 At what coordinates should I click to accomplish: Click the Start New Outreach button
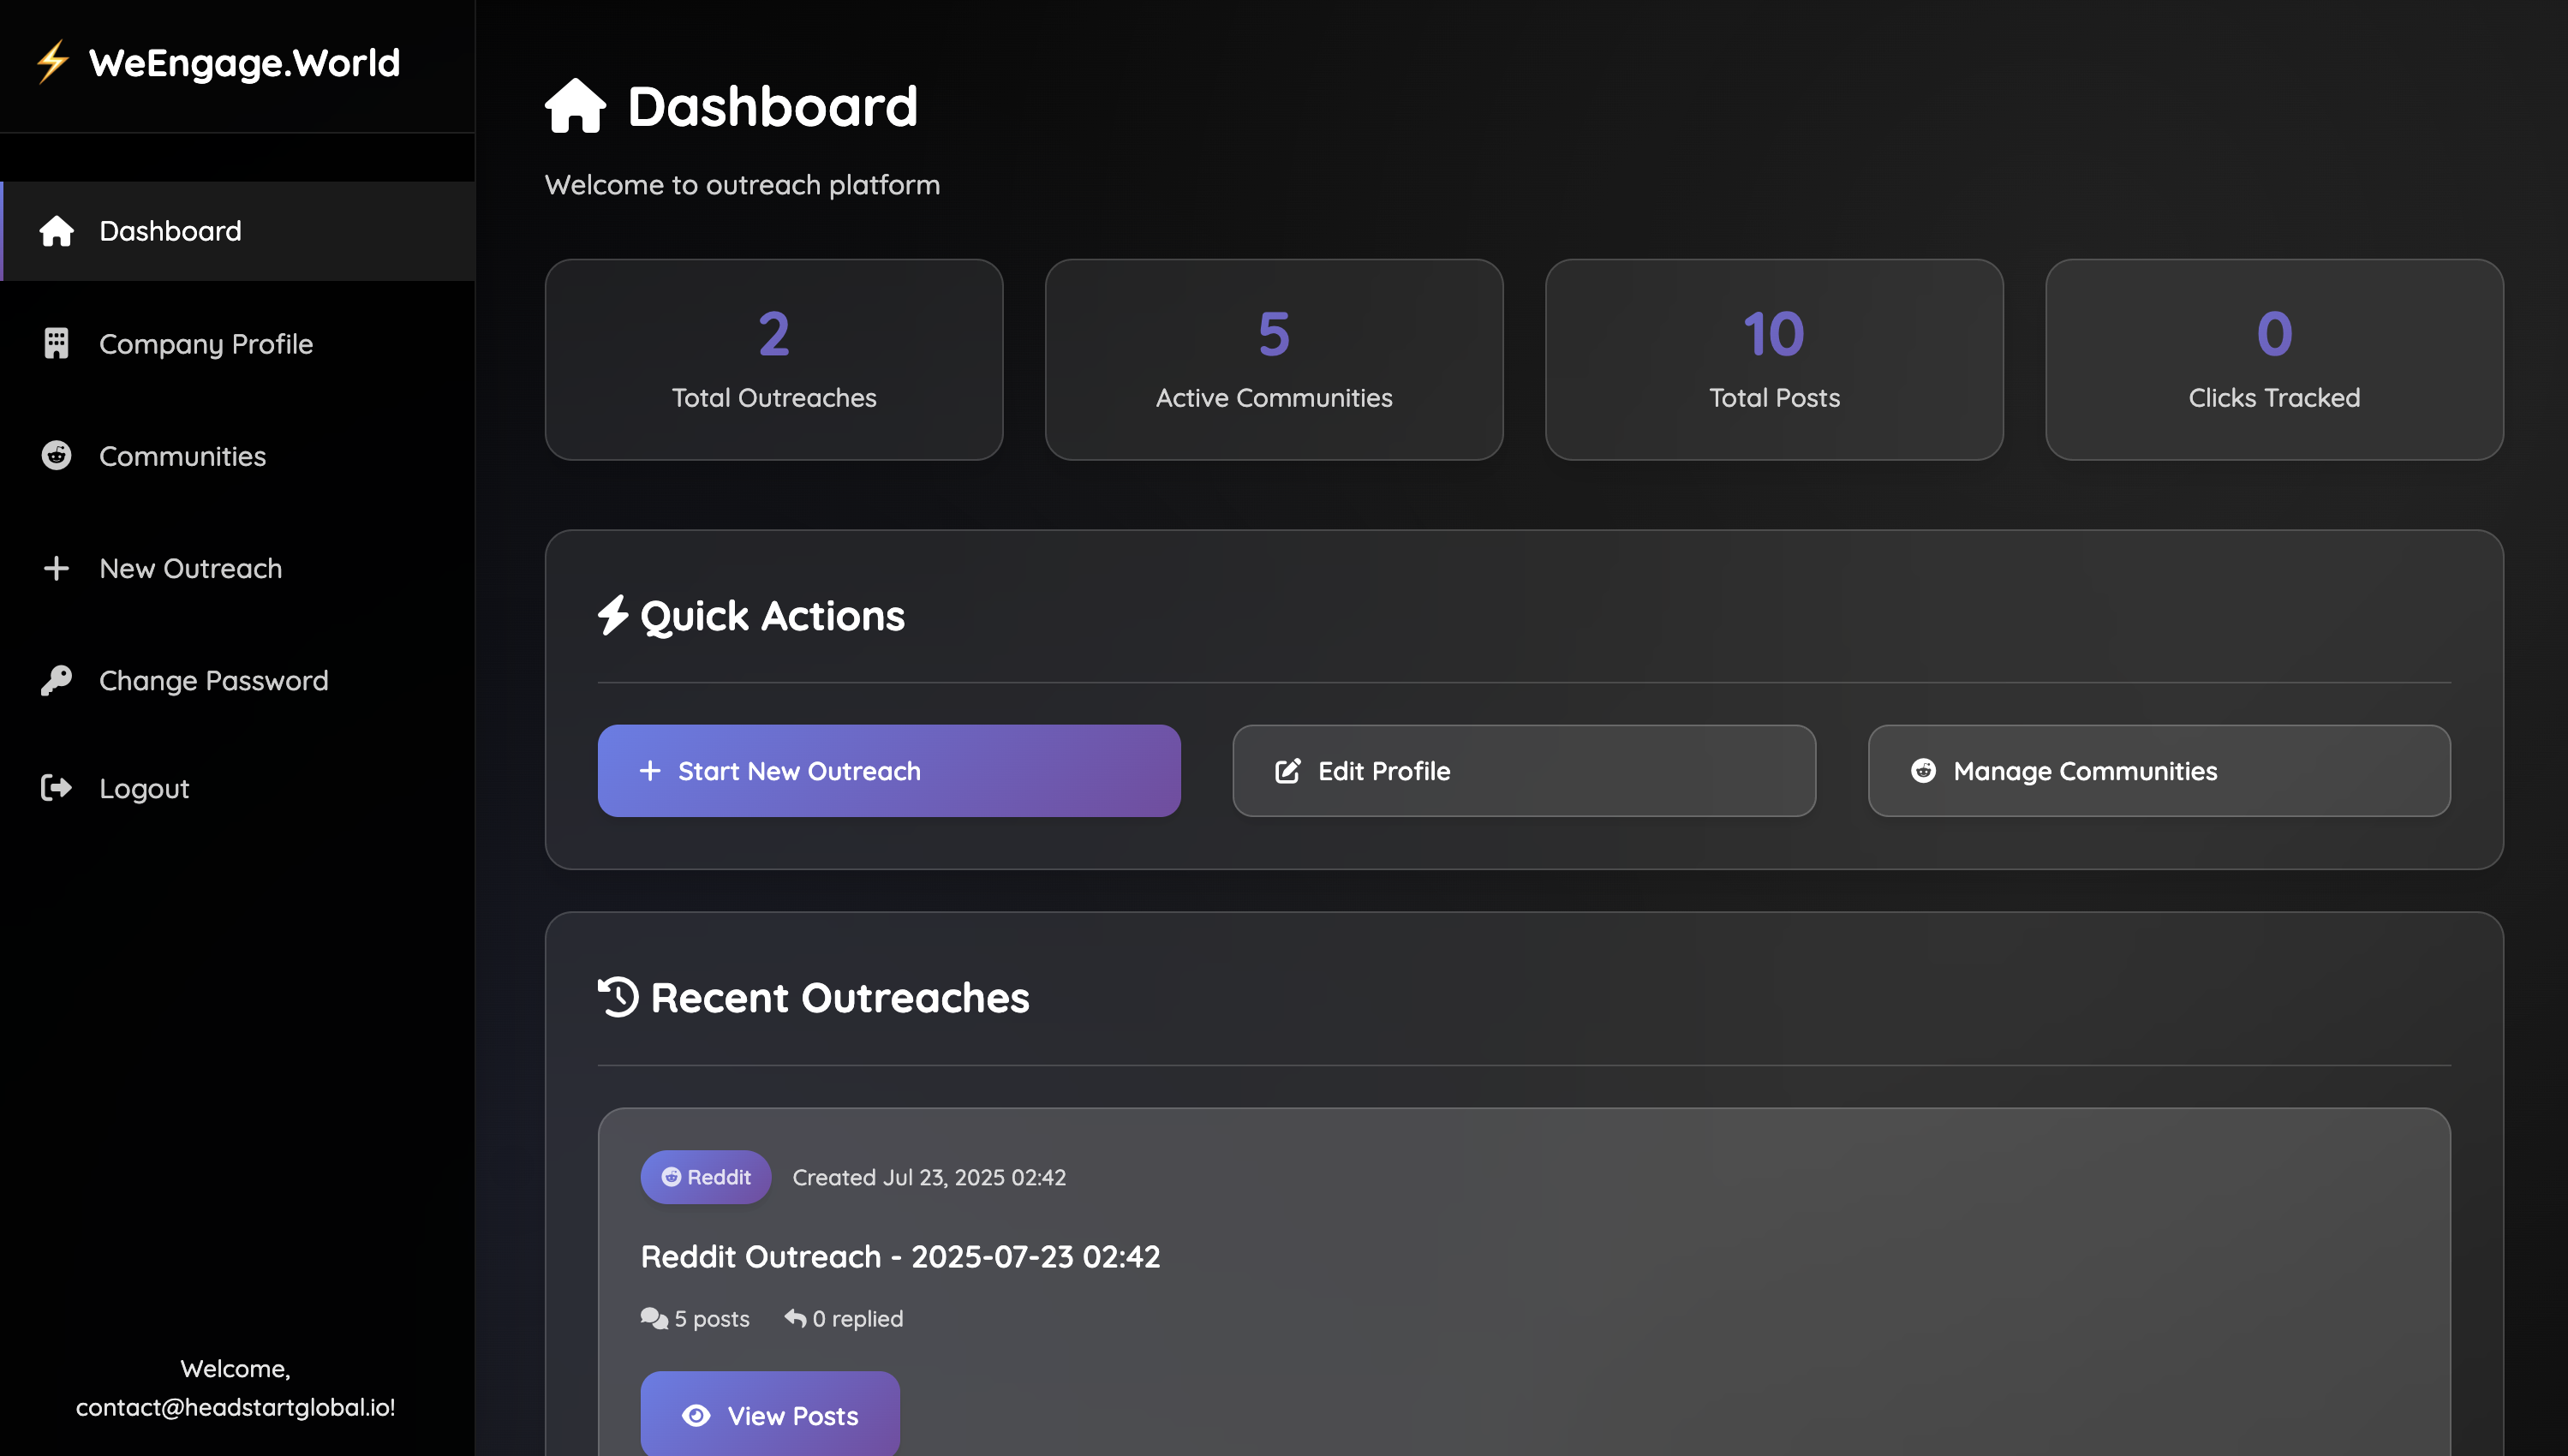coord(889,771)
